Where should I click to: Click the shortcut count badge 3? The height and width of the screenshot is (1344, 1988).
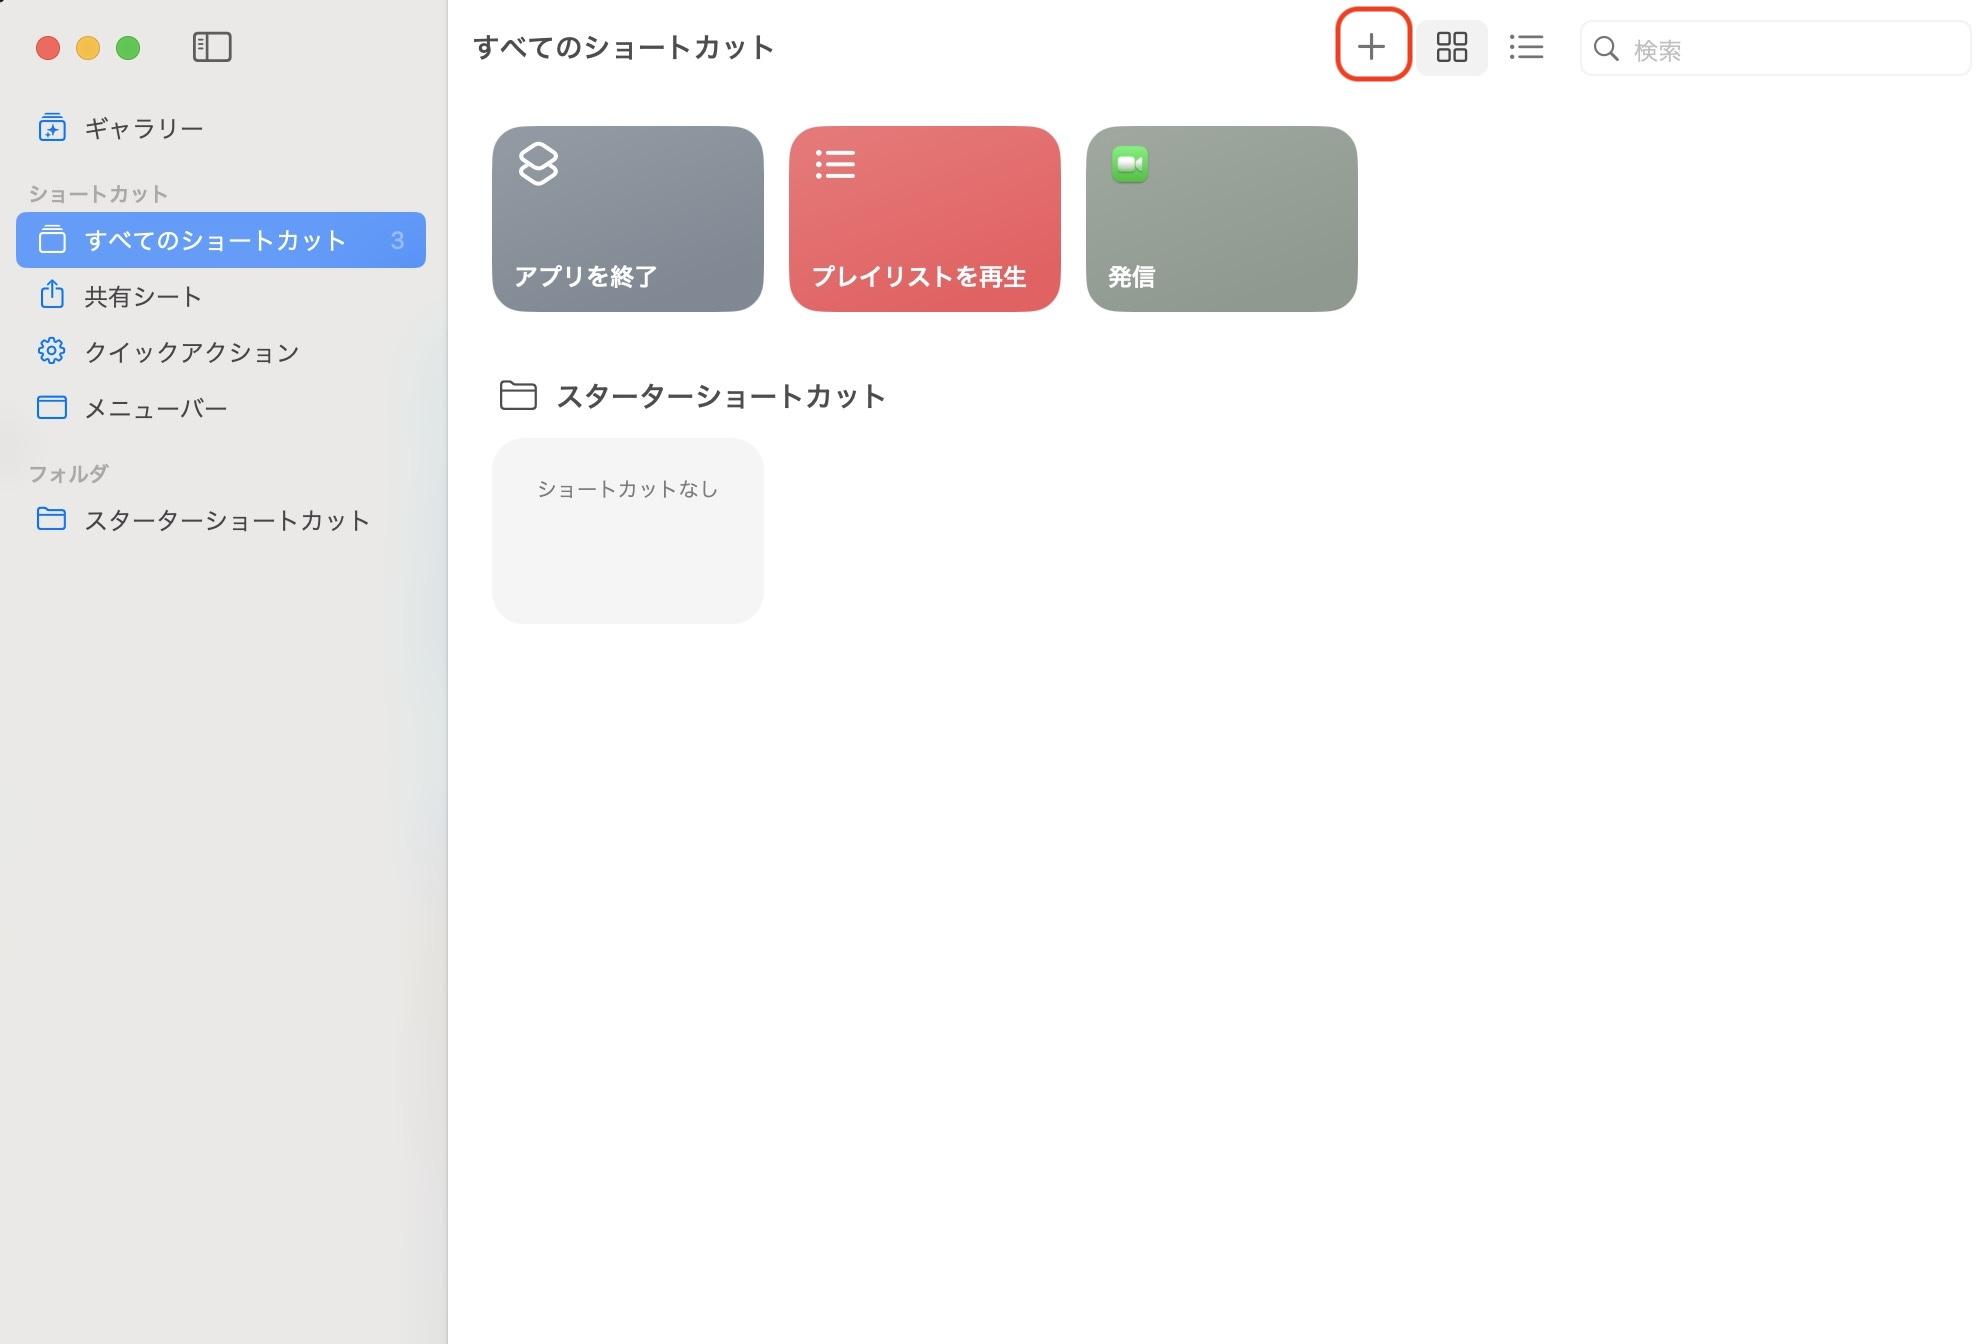click(397, 240)
